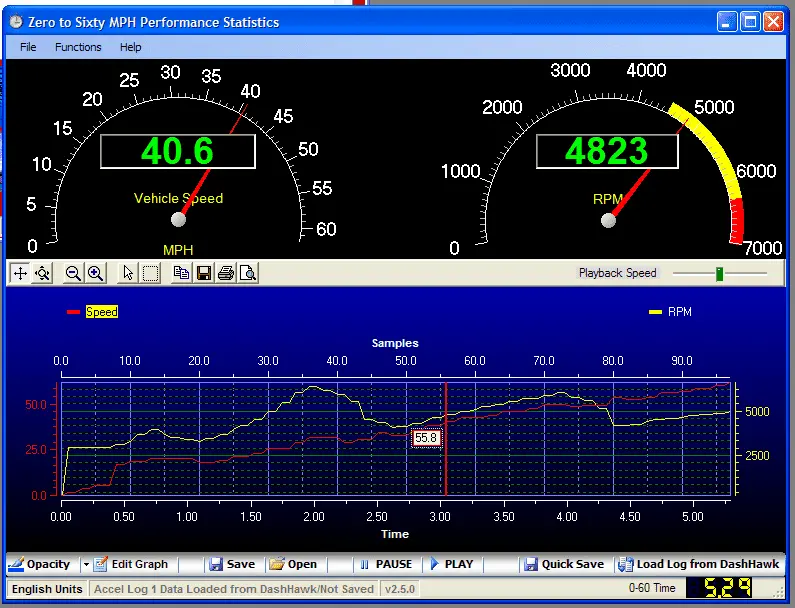Copy the graph with toolbar copy icon
Screen dimensions: 795x608
(x=181, y=273)
